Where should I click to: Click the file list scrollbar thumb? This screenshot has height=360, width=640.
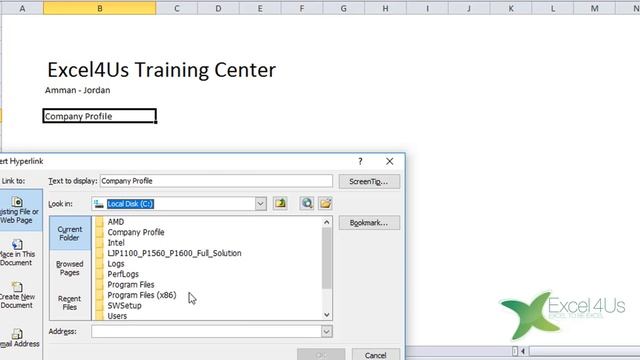click(x=327, y=258)
